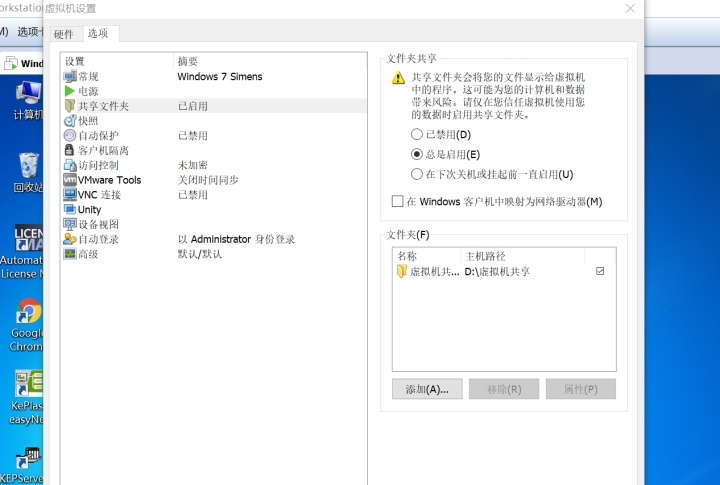The image size is (720, 485).
Task: Select the 常规 settings row icon
Action: (70, 76)
